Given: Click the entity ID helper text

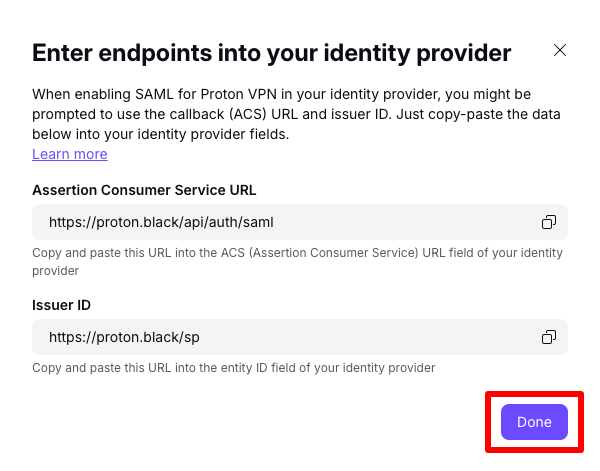Looking at the screenshot, I should point(233,368).
